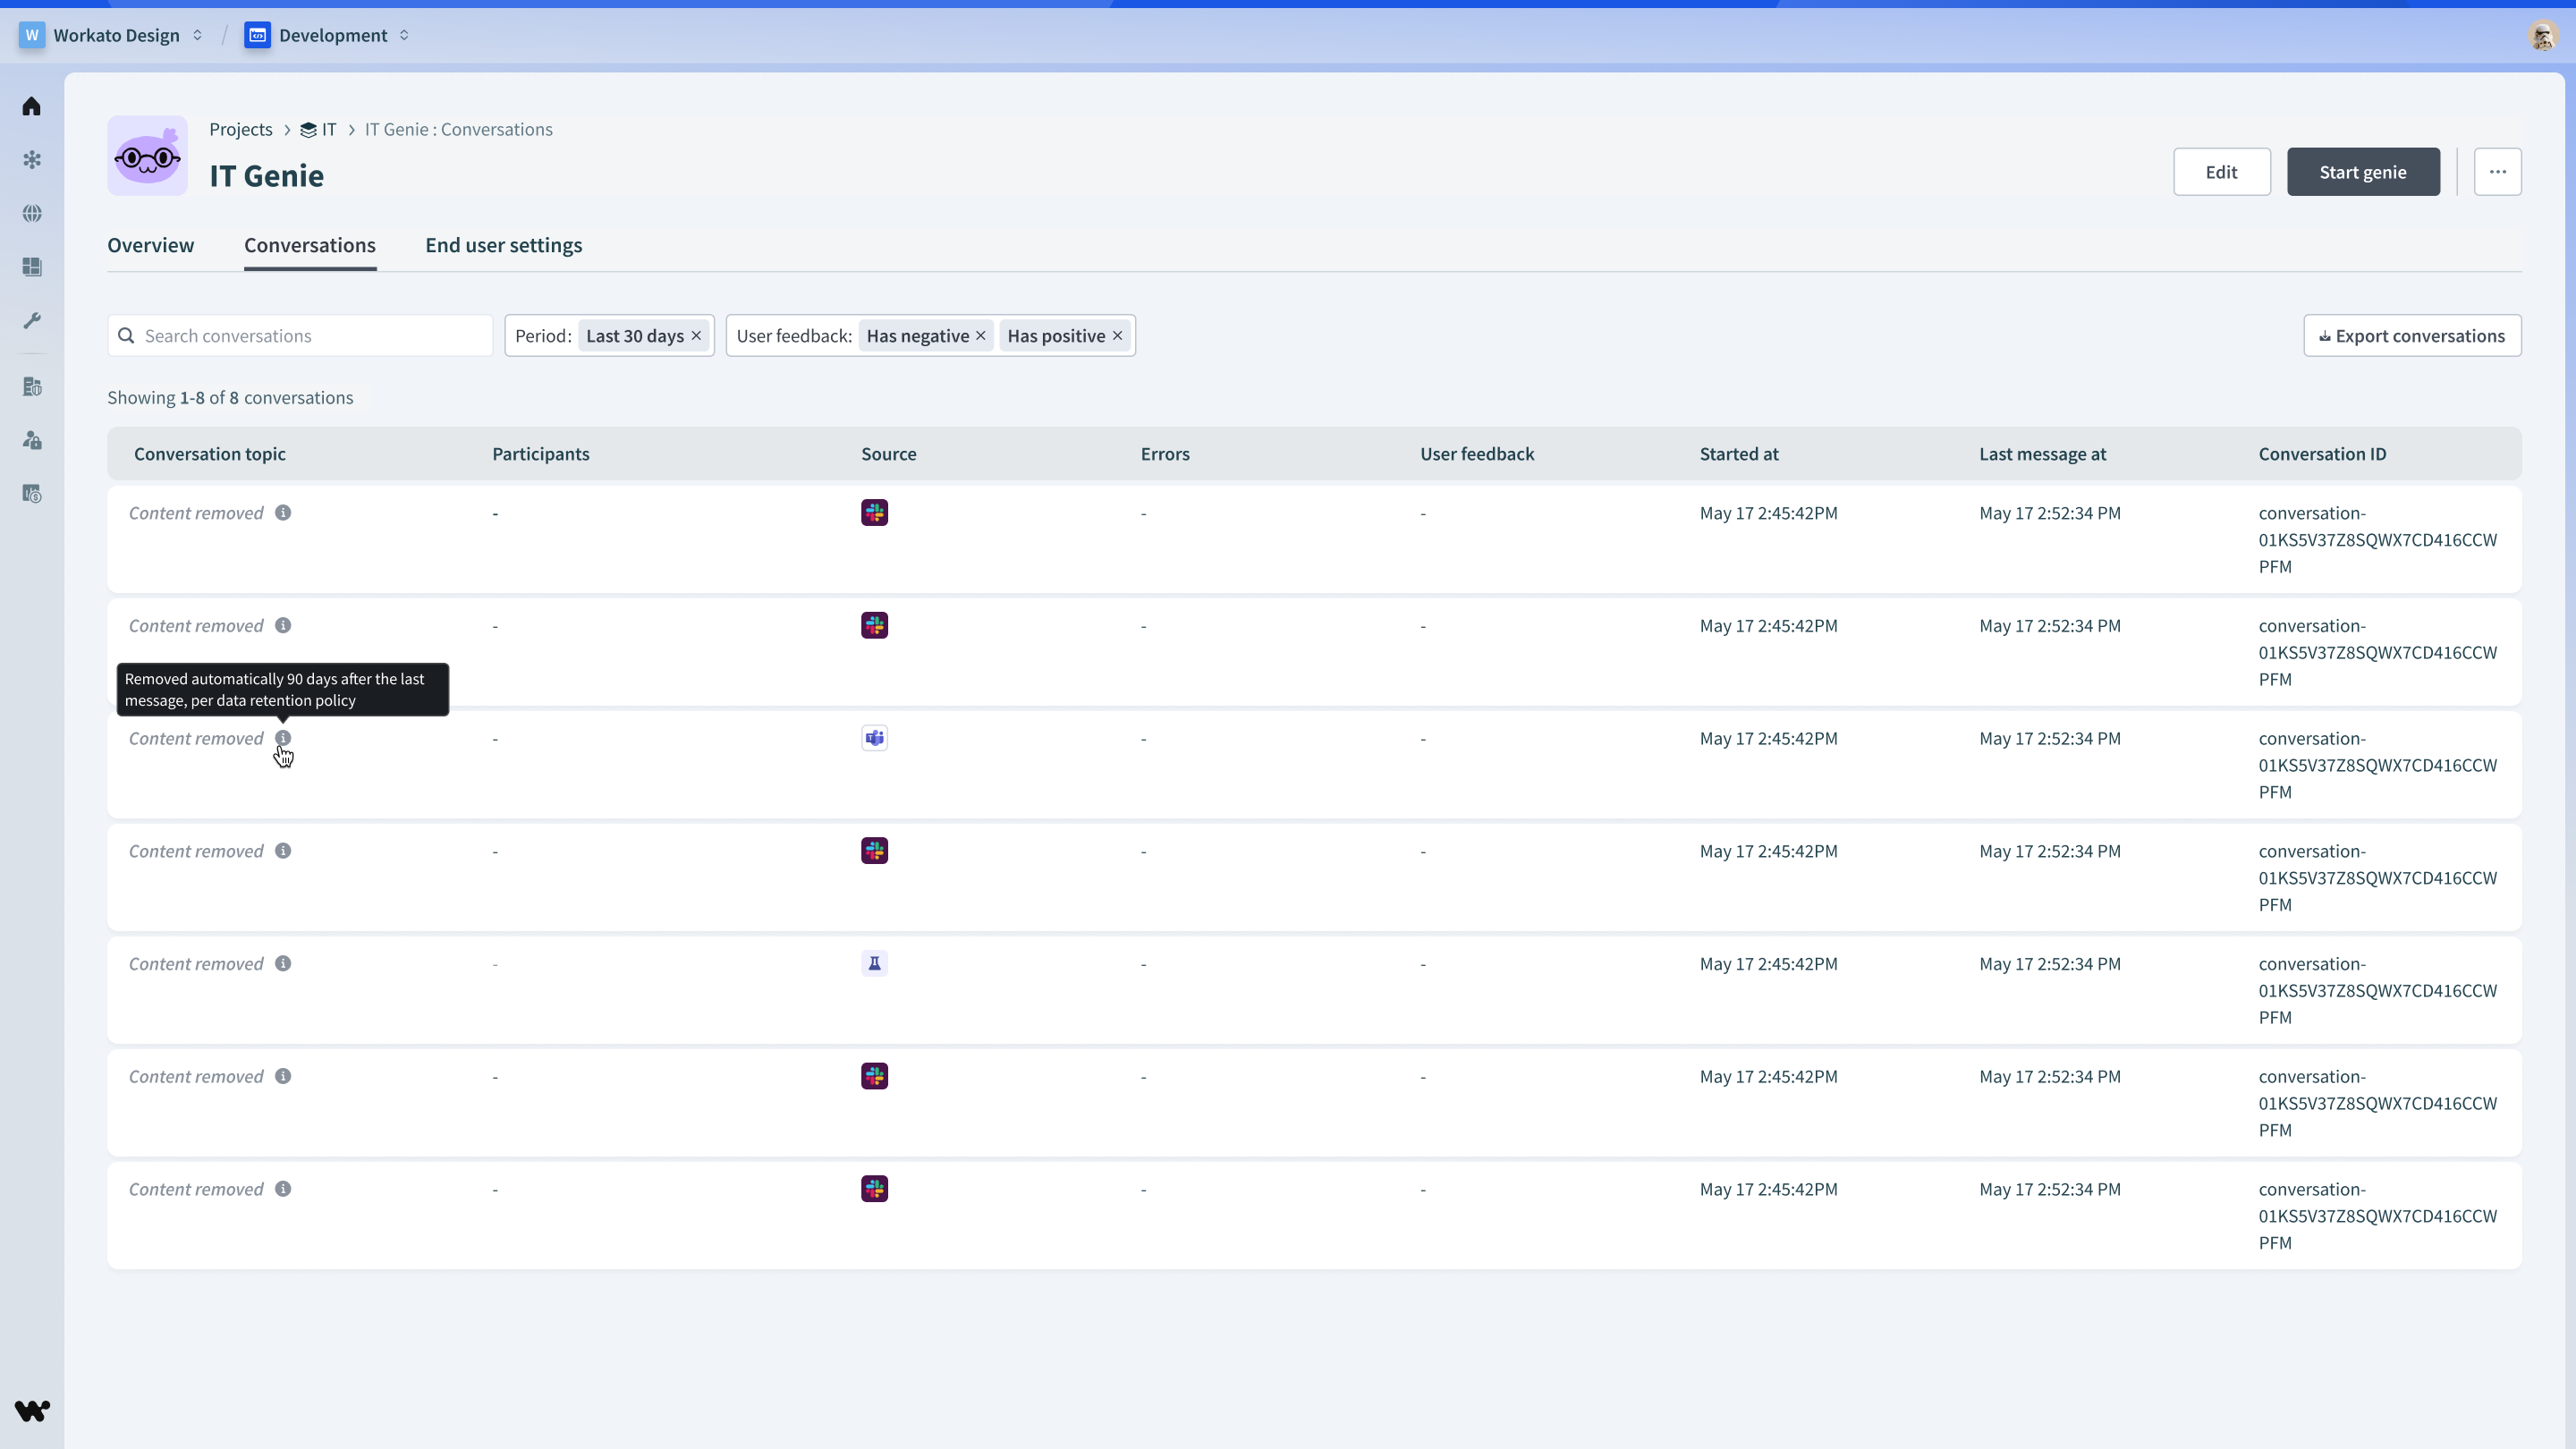Click the IT Genie avatar image
This screenshot has width=2576, height=1449.
148,155
